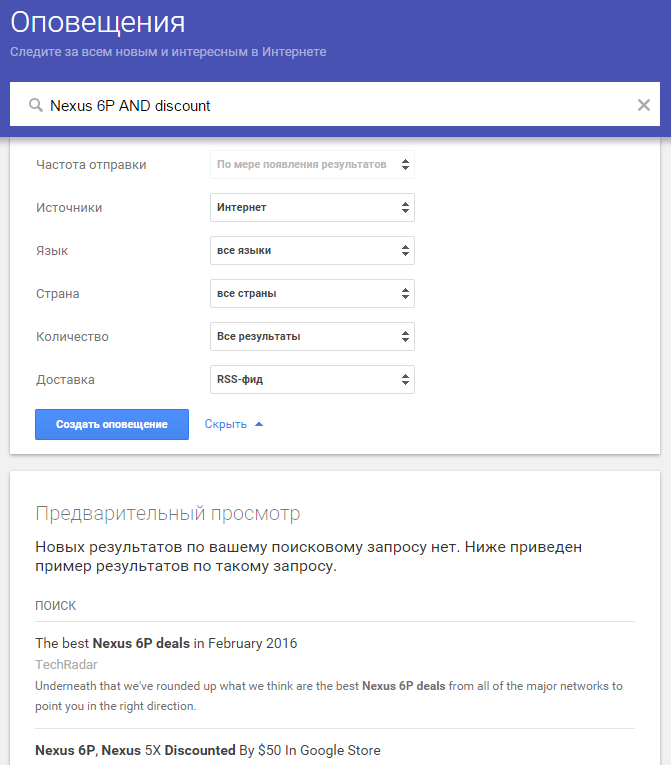Image resolution: width=671 pixels, height=765 pixels.
Task: Click the 'Новых результатов по вашему' message
Action: click(x=308, y=556)
